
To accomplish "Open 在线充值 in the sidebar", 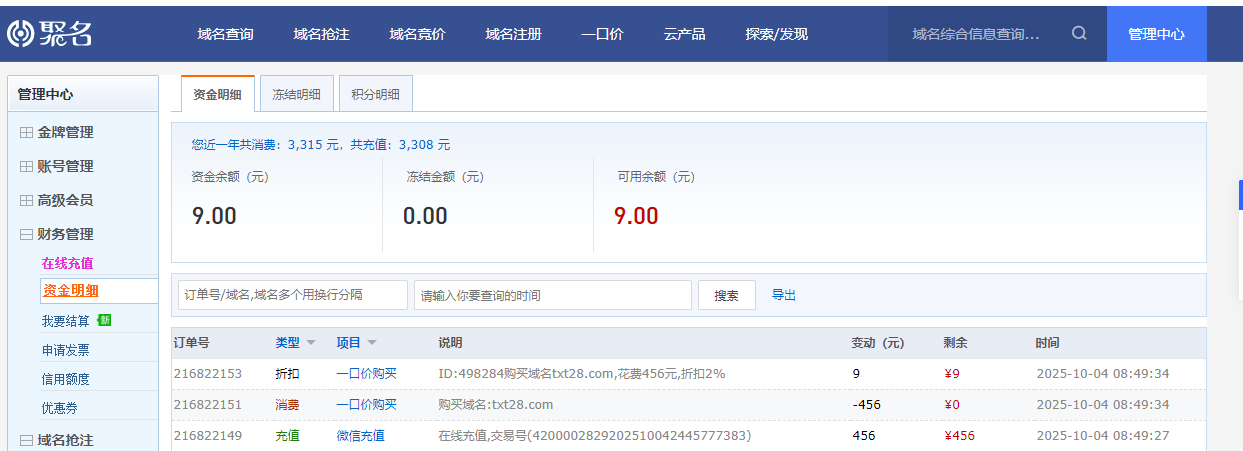I will click(x=68, y=263).
